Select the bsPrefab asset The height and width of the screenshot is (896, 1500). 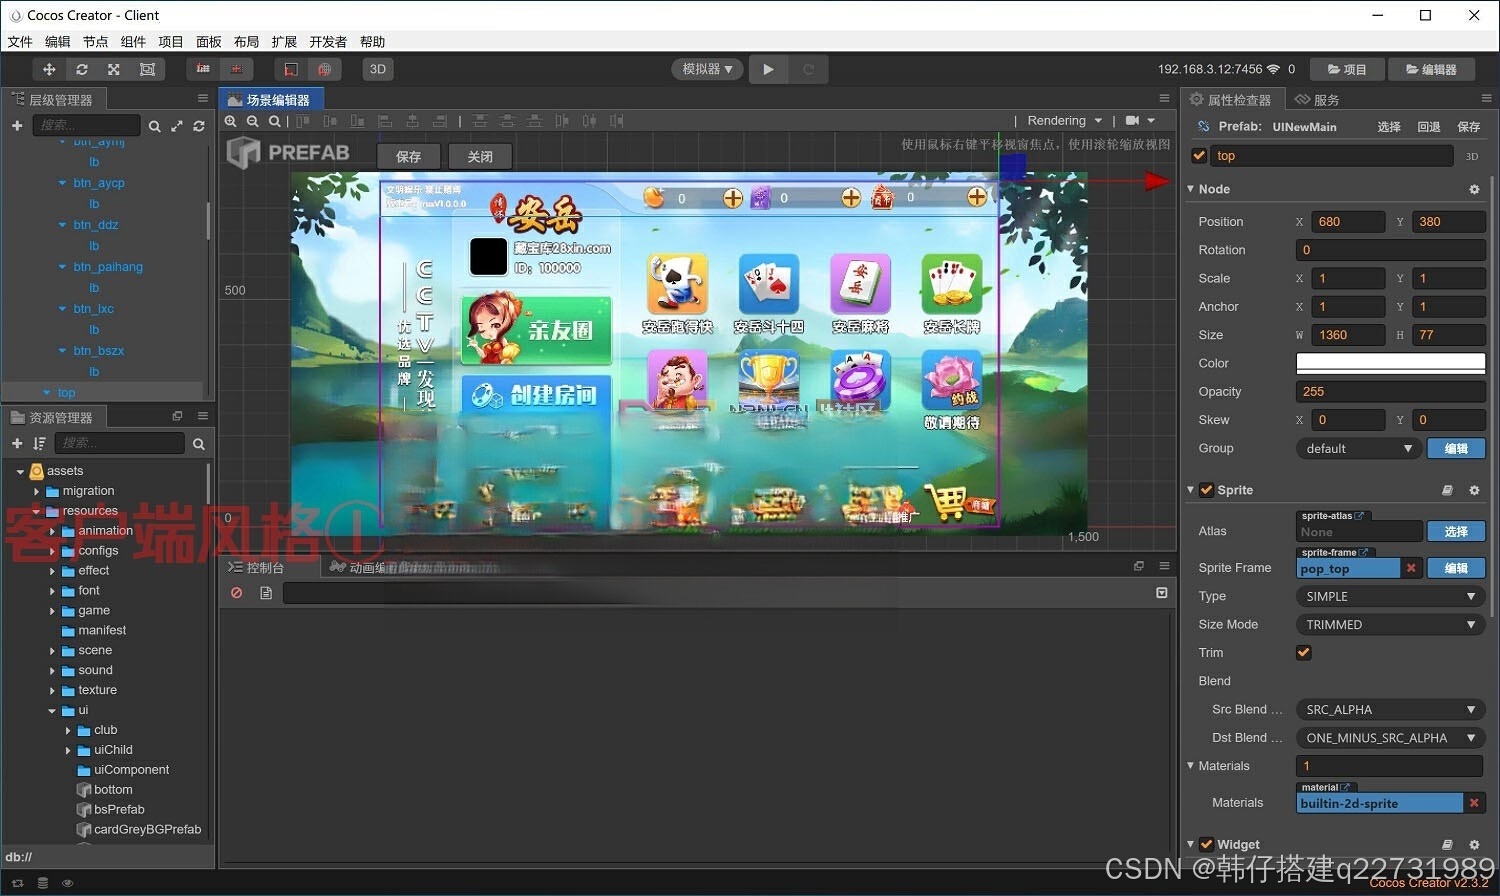(x=119, y=810)
